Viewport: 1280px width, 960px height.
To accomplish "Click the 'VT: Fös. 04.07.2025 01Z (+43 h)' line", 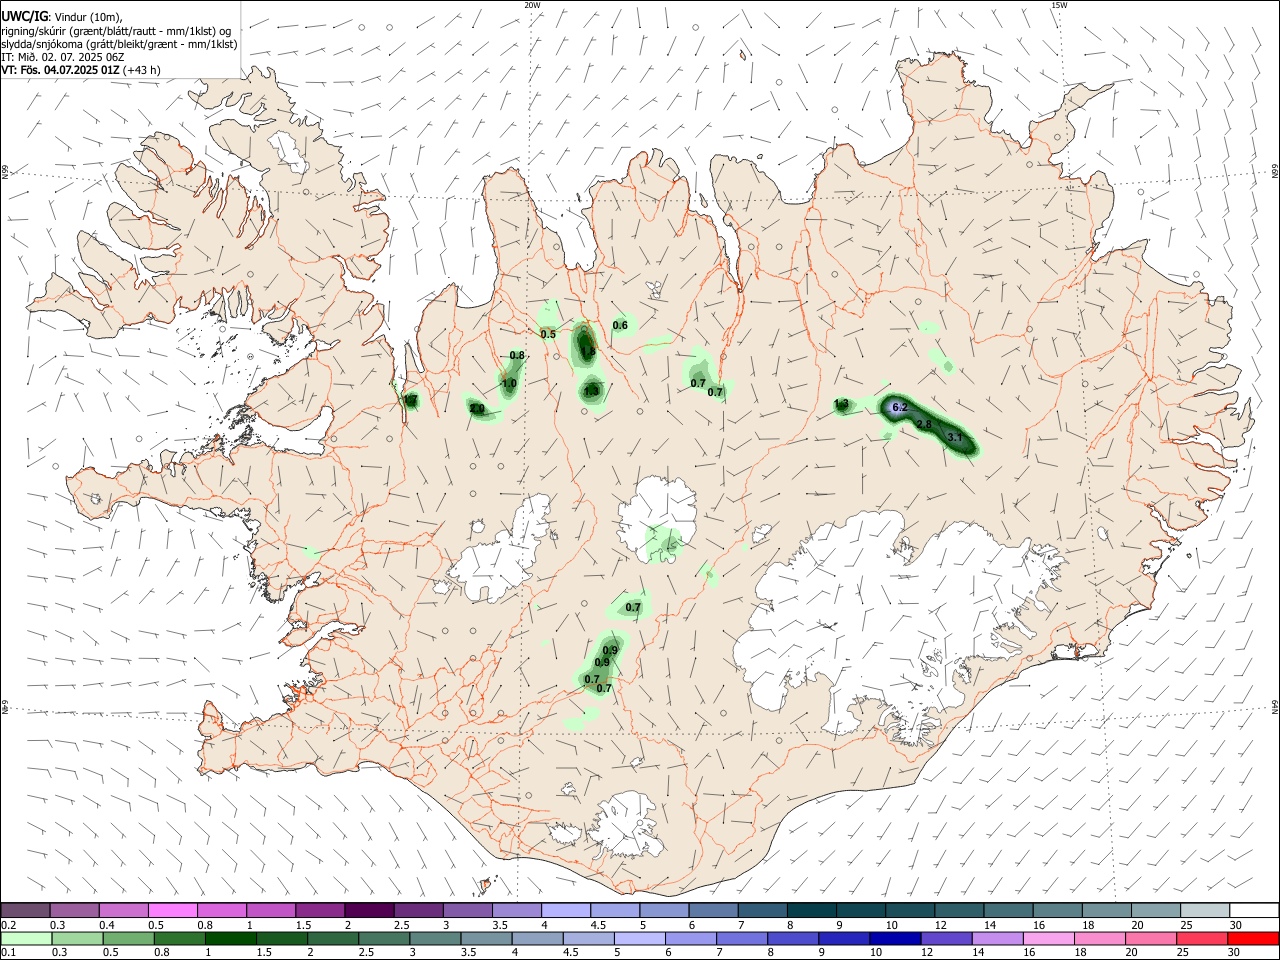I will 81,70.
